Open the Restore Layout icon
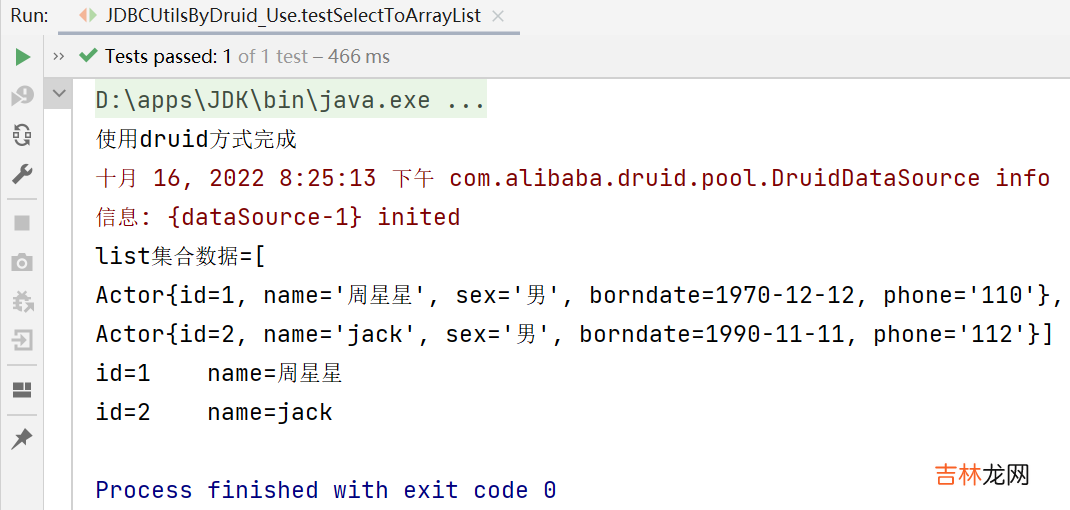The width and height of the screenshot is (1070, 510). pos(22,389)
